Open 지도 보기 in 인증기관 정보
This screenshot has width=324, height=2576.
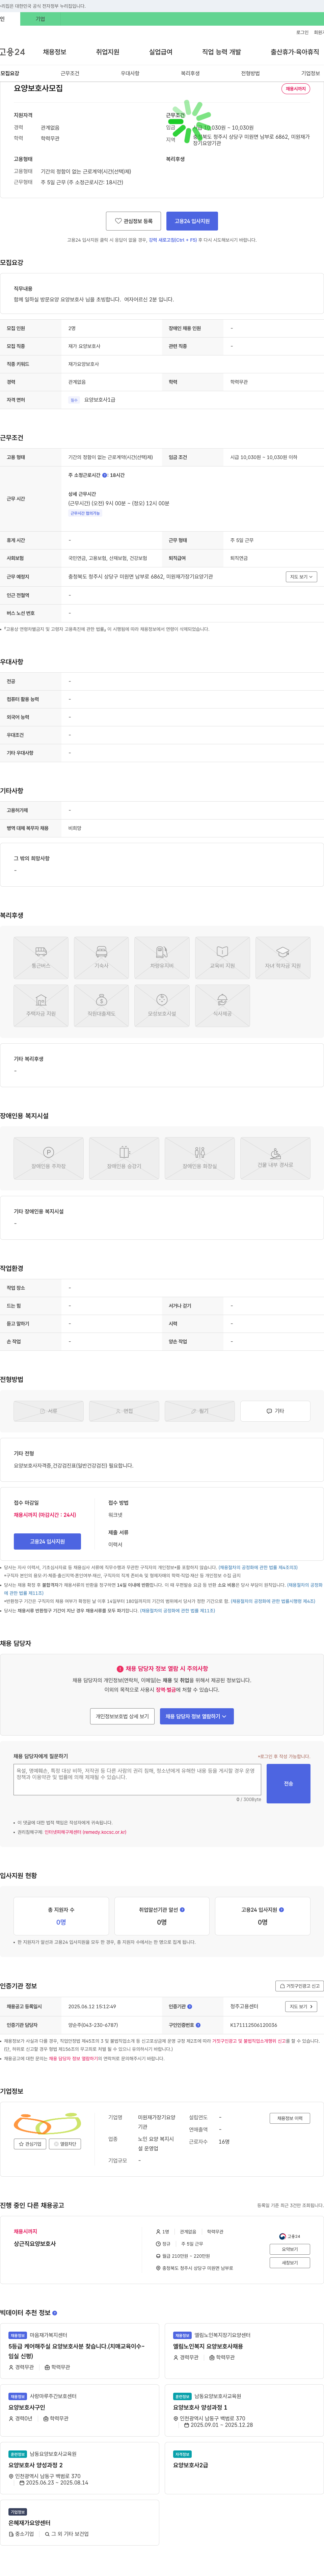[x=301, y=2006]
